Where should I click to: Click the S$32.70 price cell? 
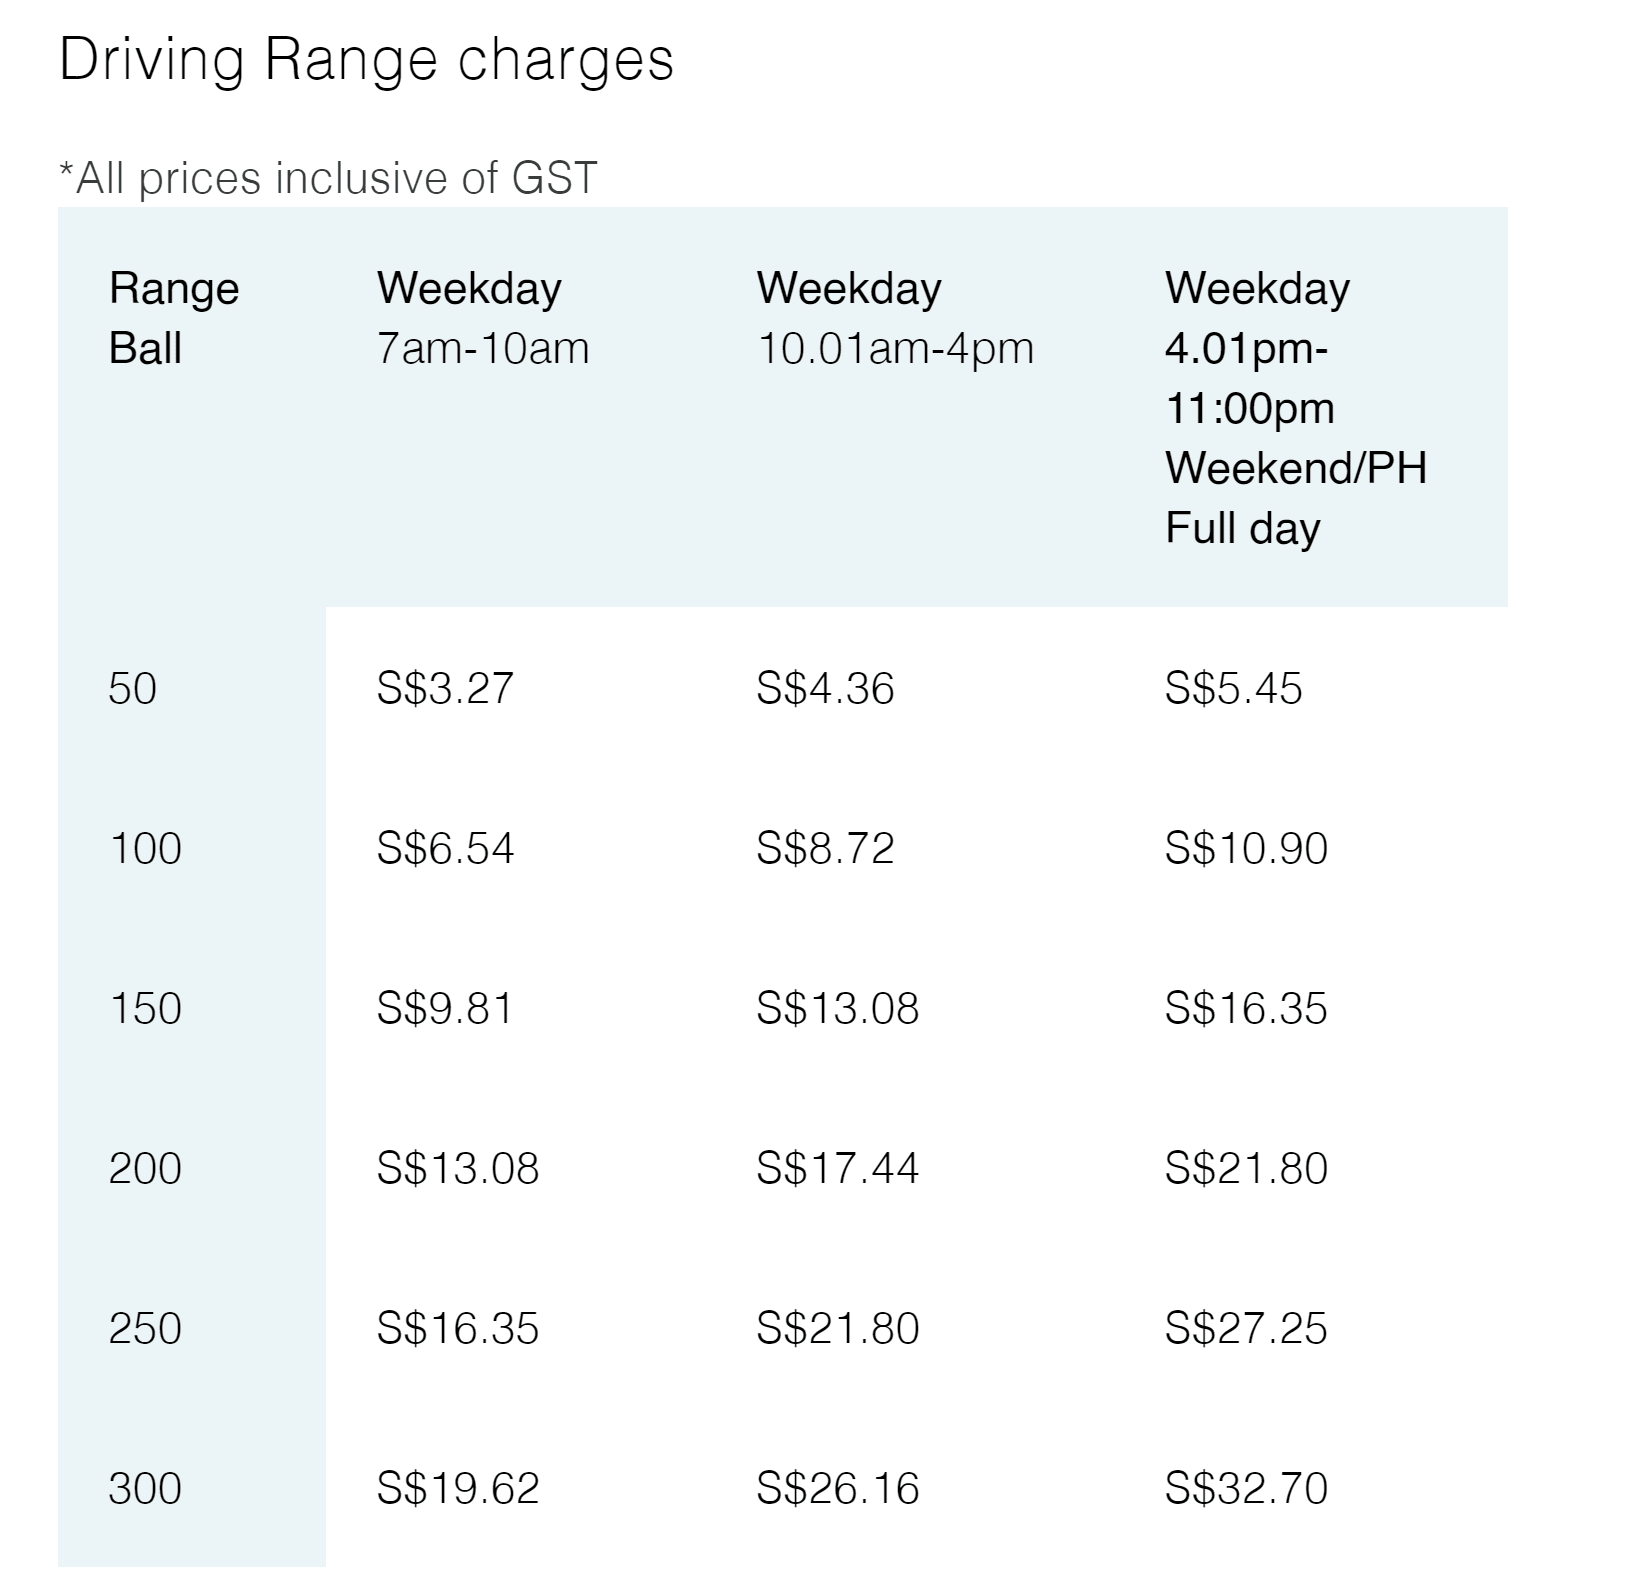coord(1246,1488)
